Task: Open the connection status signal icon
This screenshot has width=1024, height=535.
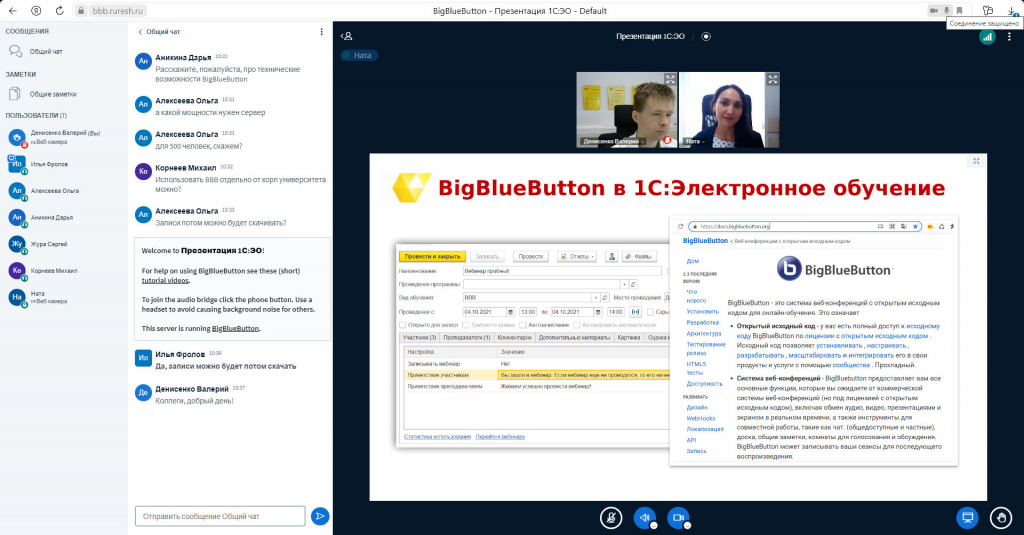Action: pos(987,36)
